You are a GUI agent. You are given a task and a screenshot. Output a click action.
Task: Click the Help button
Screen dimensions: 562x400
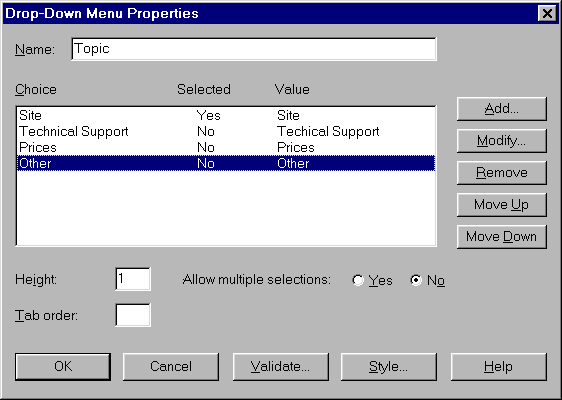(x=499, y=367)
